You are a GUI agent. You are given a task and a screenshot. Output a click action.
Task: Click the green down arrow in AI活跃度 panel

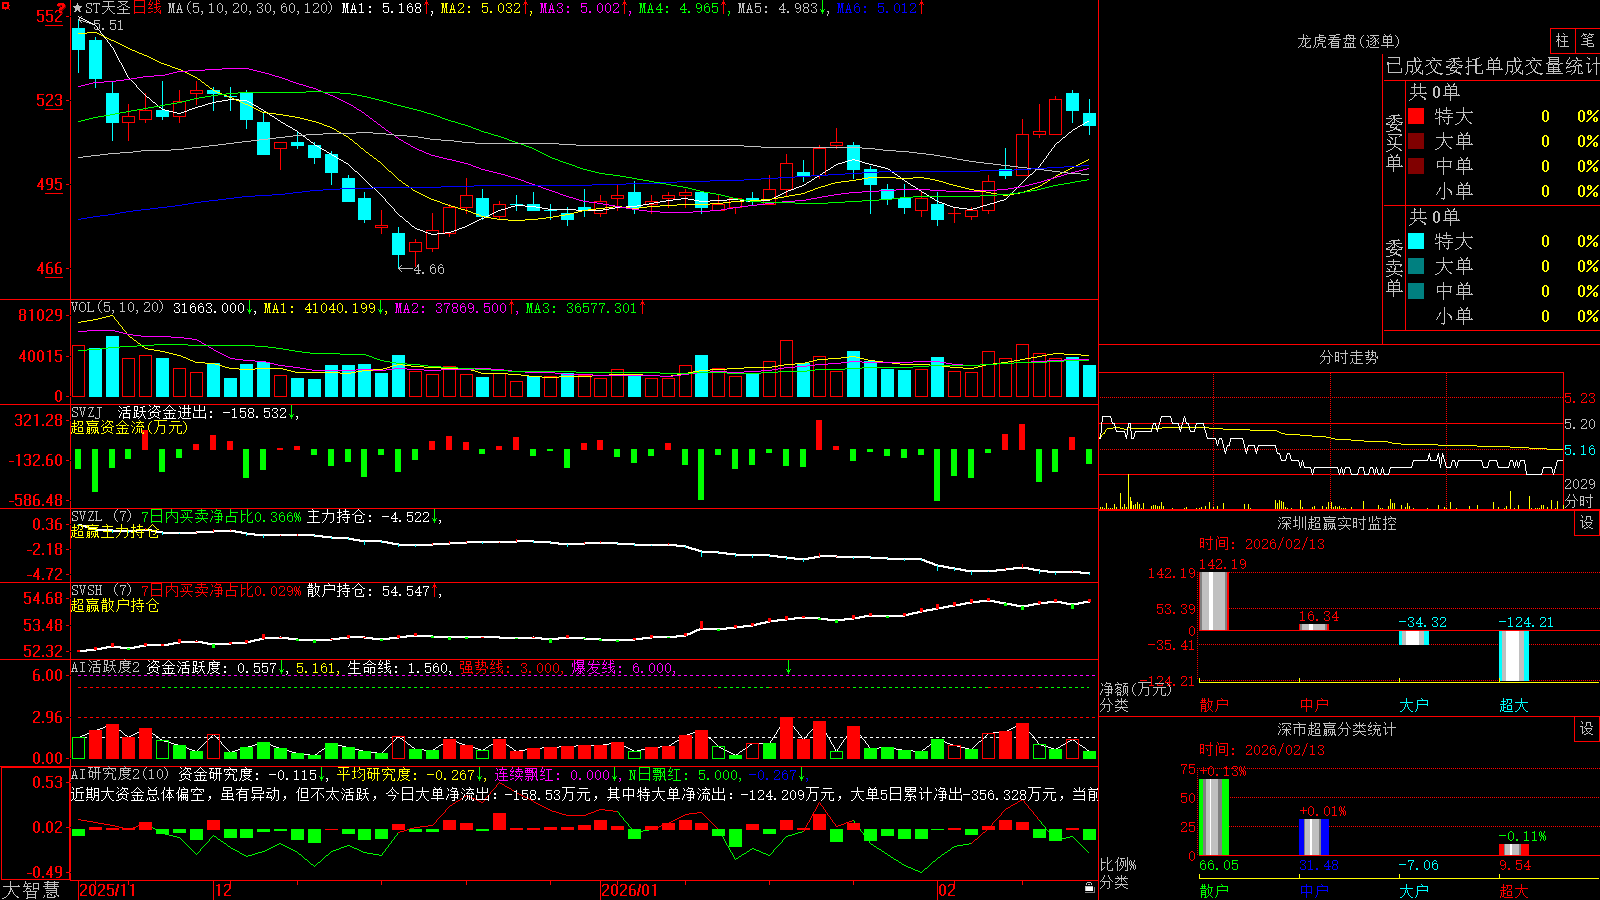tap(788, 666)
